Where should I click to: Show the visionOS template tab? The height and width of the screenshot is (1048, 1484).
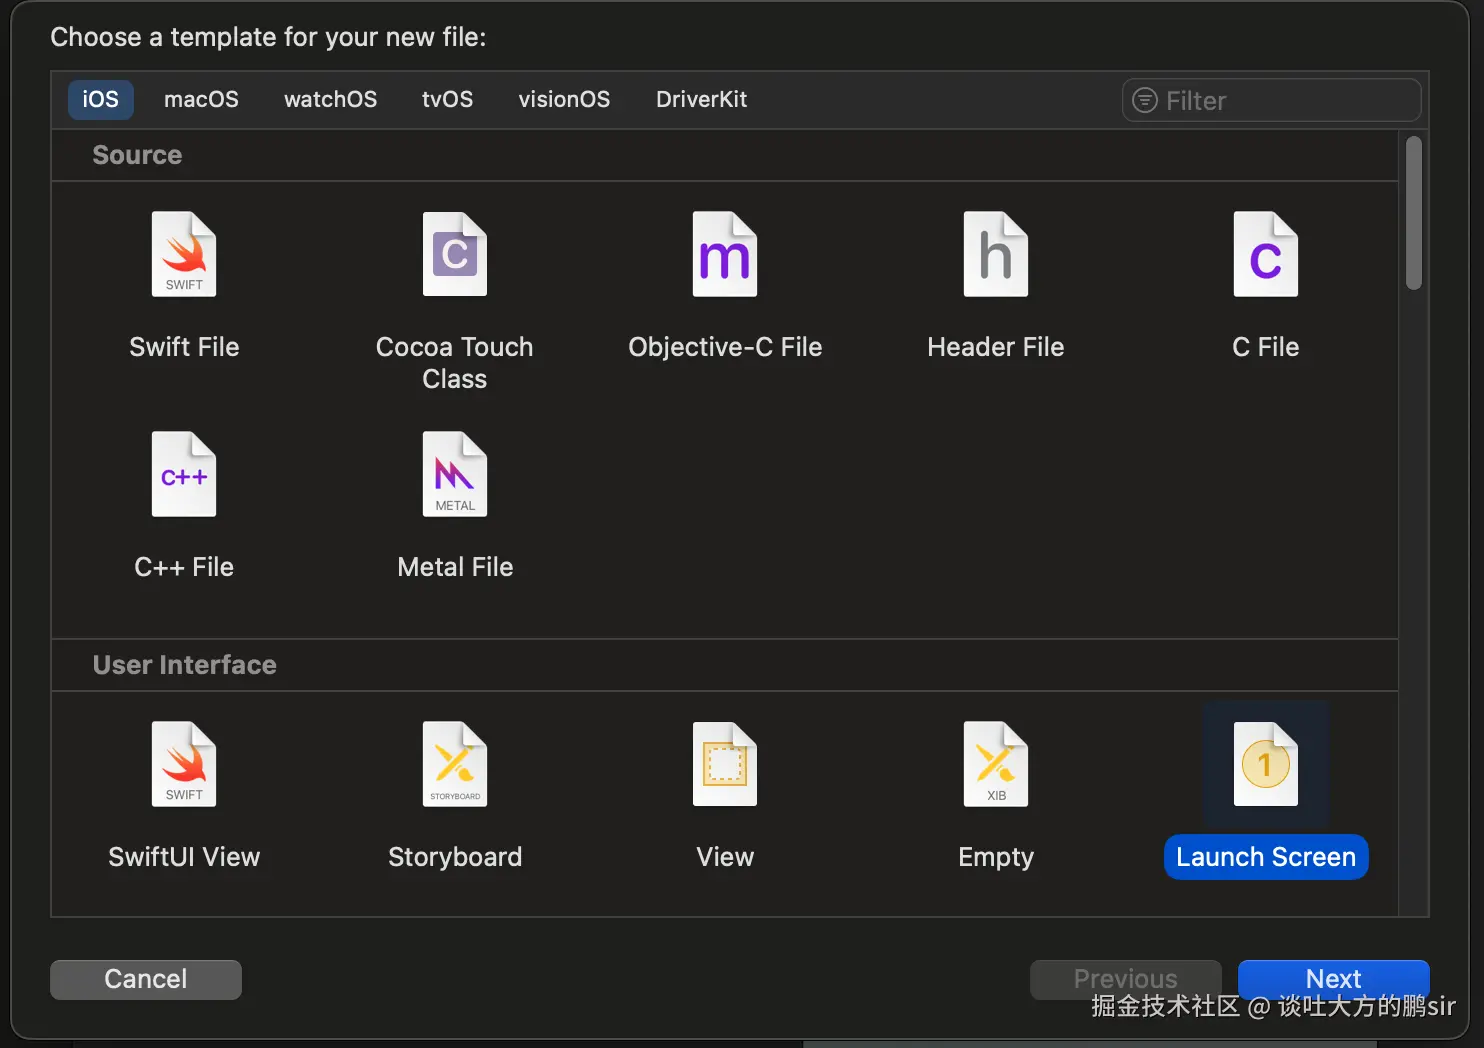[x=564, y=100]
